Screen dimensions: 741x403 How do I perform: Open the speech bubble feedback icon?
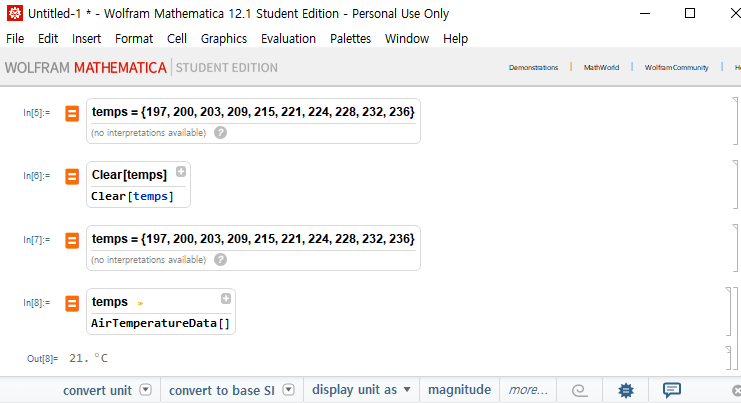672,390
